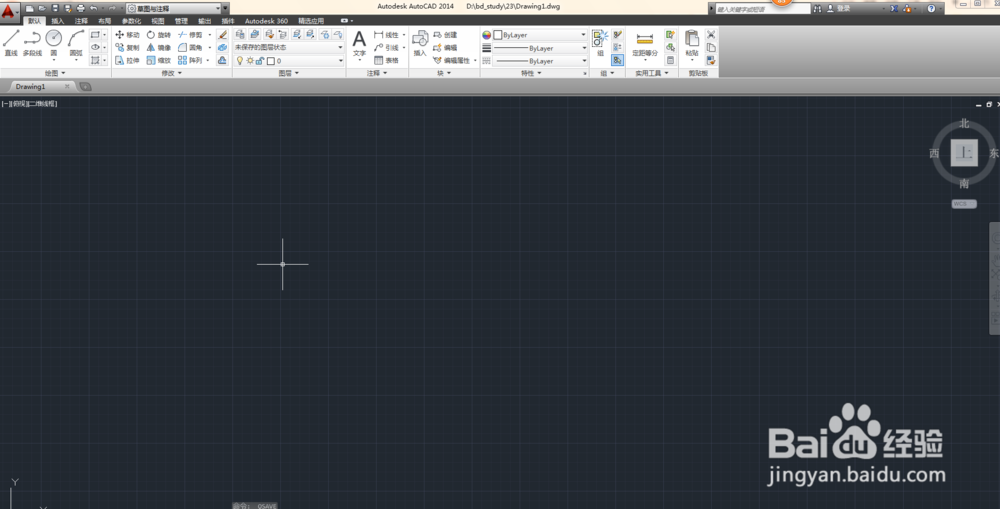Image resolution: width=1000 pixels, height=509 pixels.
Task: Click the 缩放 (Scale) tool
Action: (x=158, y=60)
